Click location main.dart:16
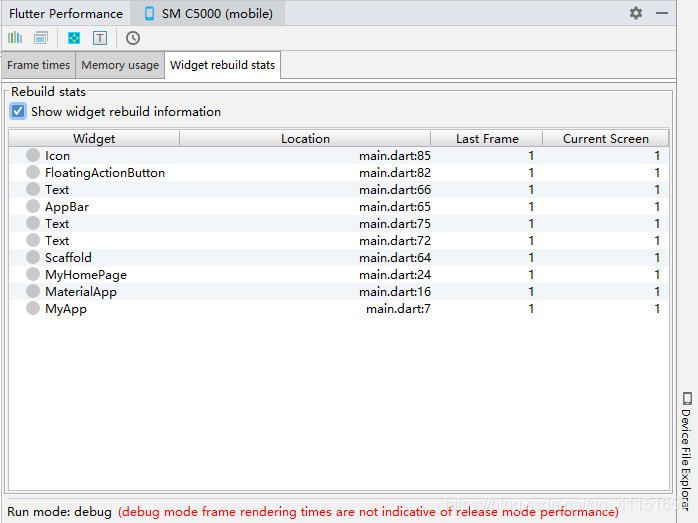698x523 pixels. coord(395,292)
